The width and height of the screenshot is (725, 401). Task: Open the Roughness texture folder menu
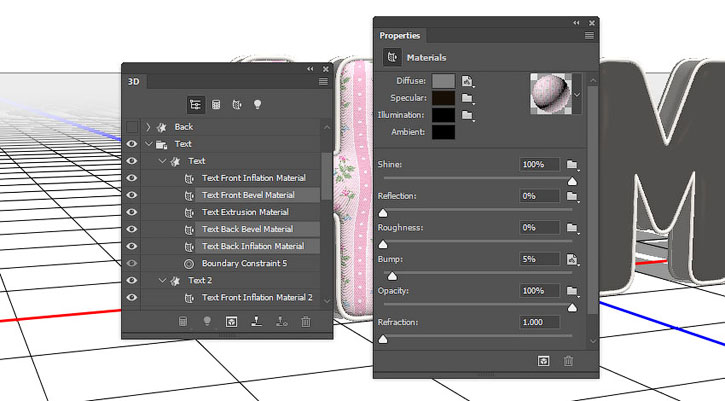(x=572, y=228)
